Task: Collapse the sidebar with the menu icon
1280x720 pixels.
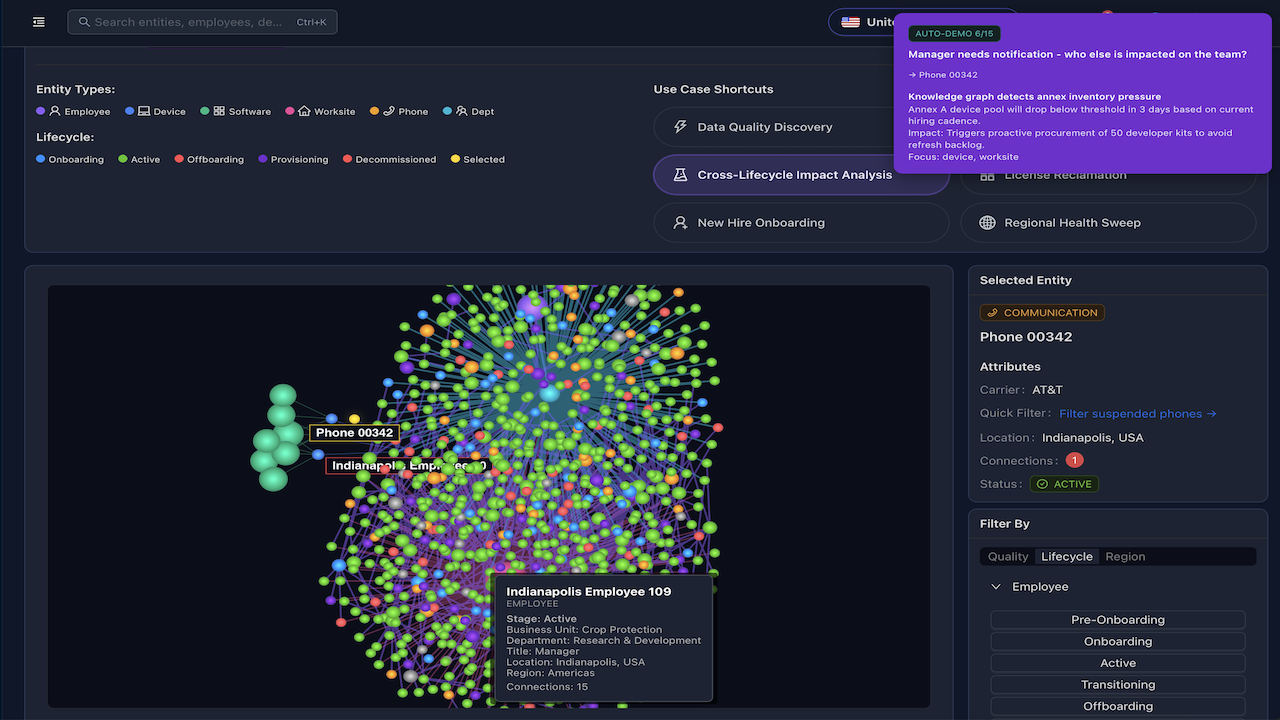Action: (38, 22)
